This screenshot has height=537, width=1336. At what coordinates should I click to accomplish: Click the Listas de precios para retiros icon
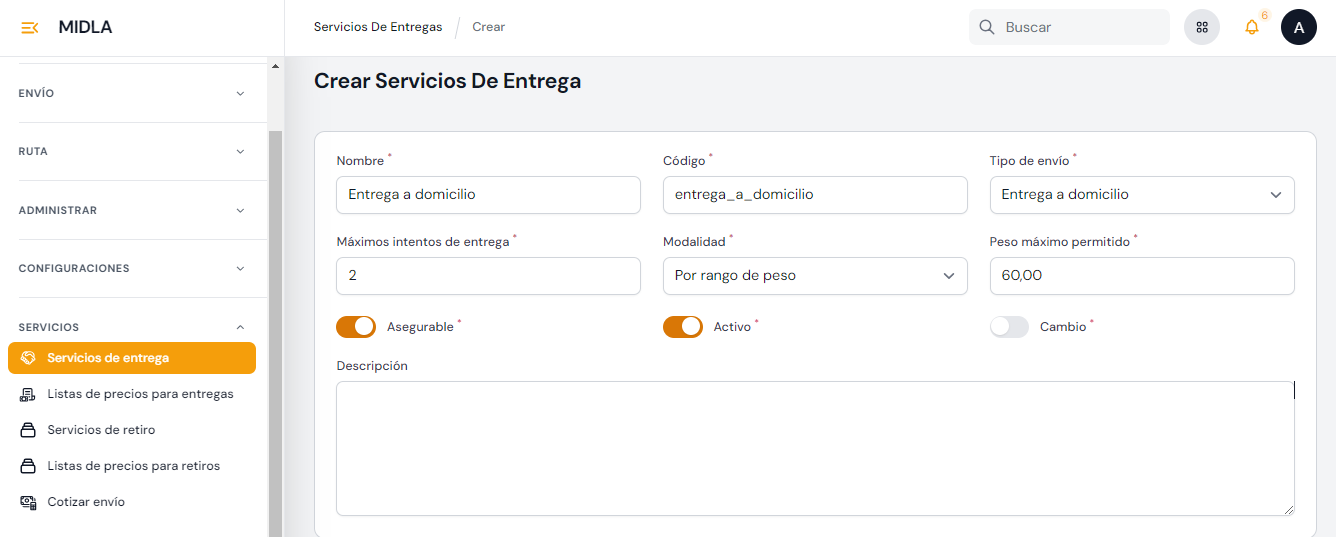[28, 466]
